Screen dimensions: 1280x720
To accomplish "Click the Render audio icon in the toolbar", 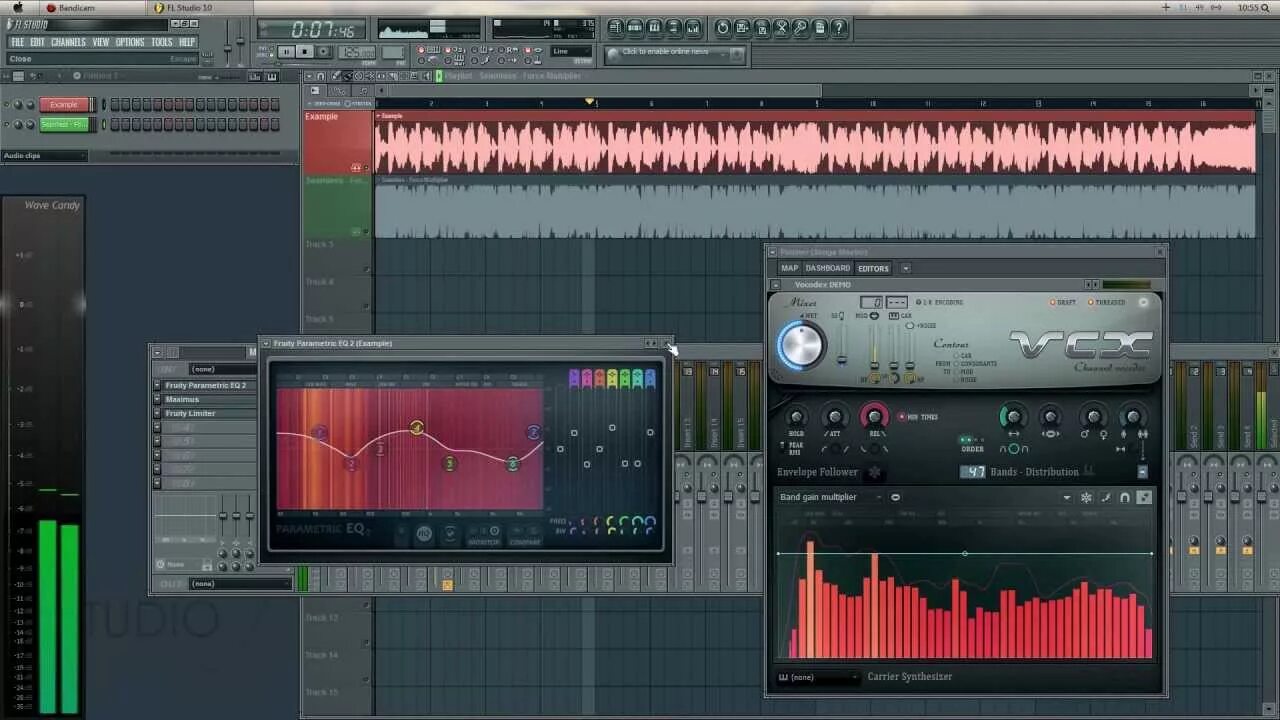I will (x=762, y=28).
